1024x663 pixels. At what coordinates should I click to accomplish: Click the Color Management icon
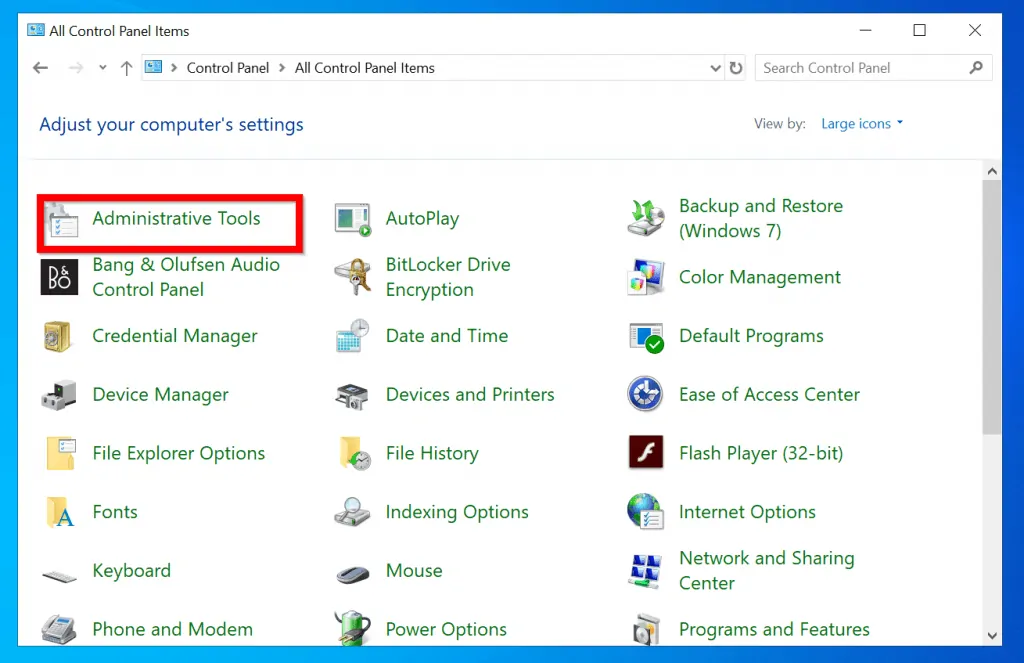646,277
